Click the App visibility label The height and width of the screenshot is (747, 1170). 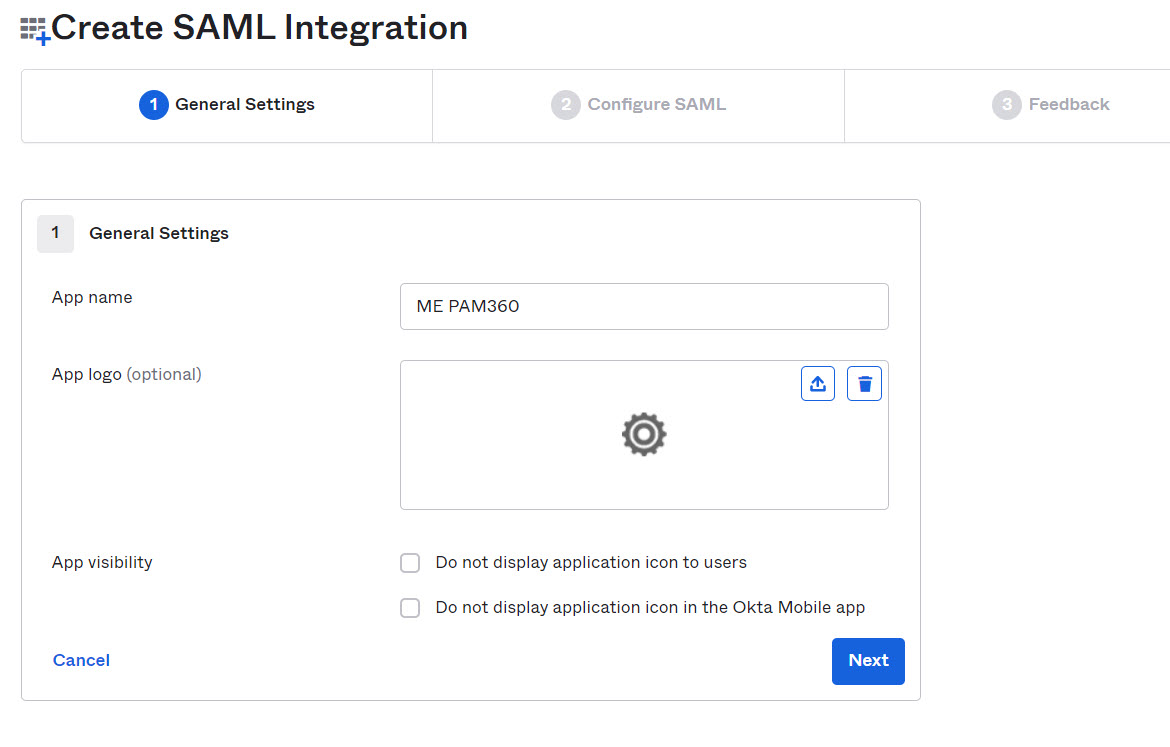(x=102, y=562)
